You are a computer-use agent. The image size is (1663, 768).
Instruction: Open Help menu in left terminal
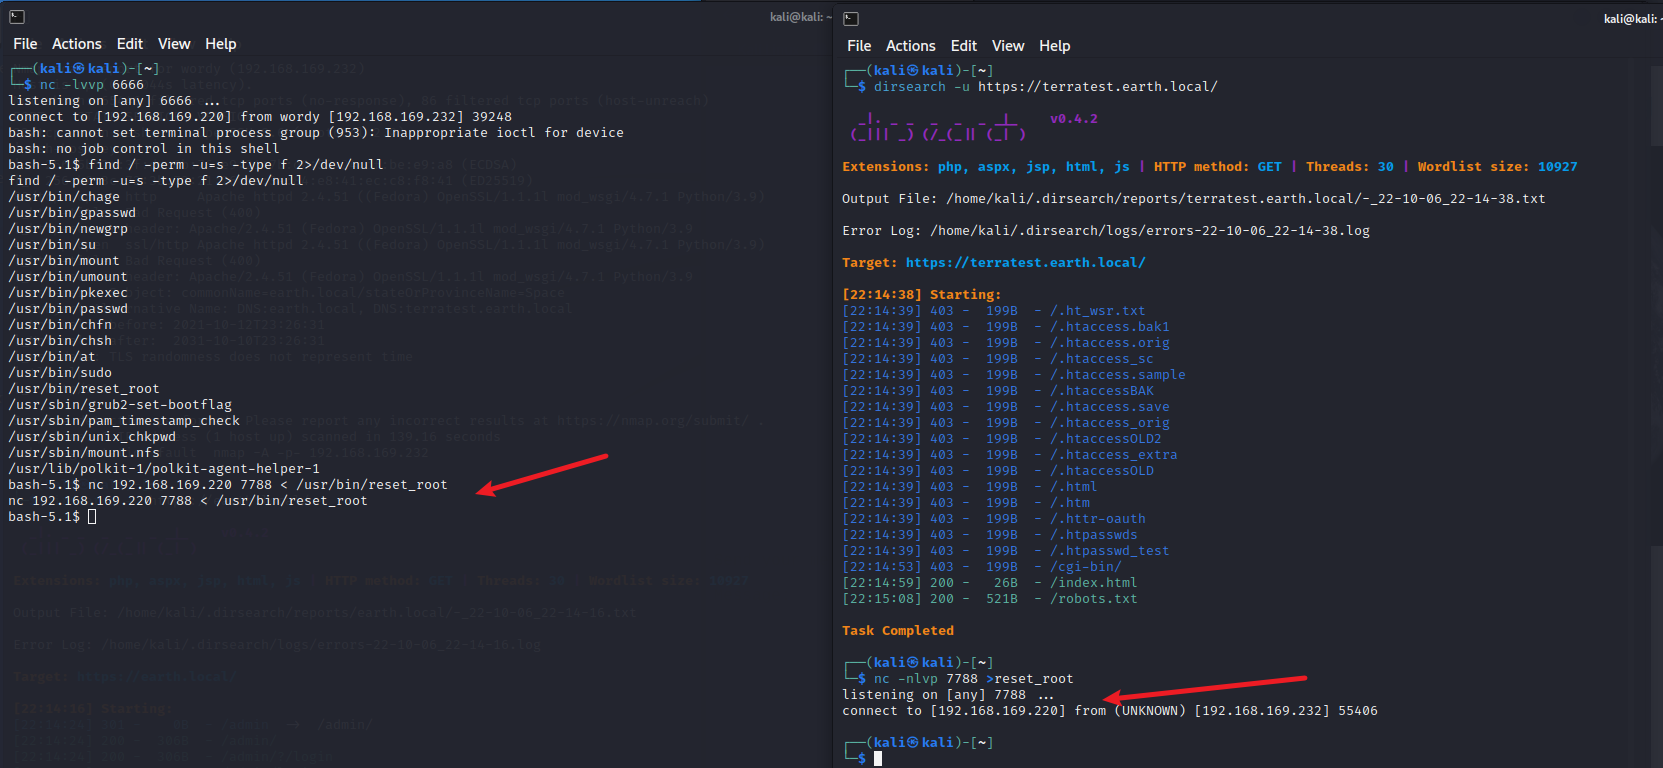pos(221,44)
